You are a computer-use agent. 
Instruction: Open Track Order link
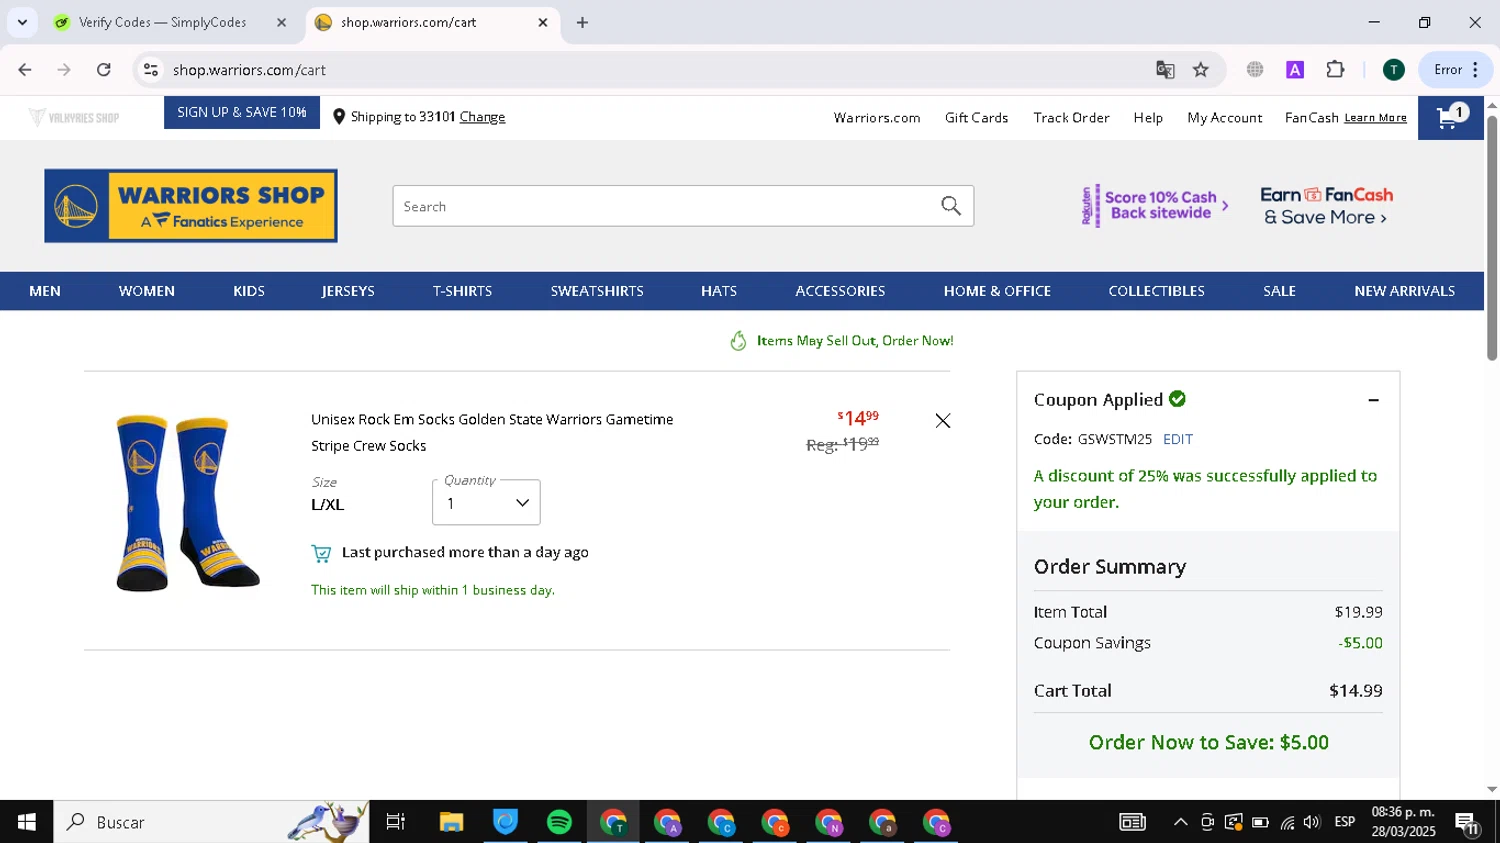tap(1071, 118)
